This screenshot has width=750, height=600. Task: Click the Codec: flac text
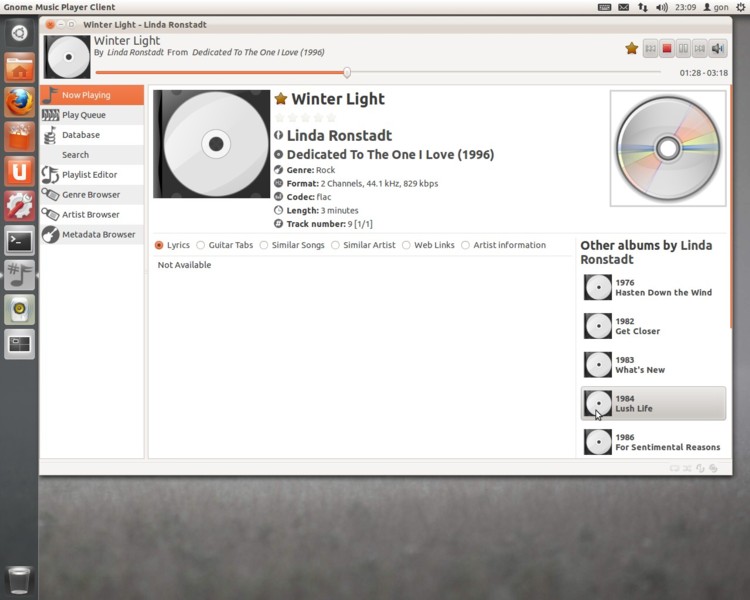pos(309,197)
